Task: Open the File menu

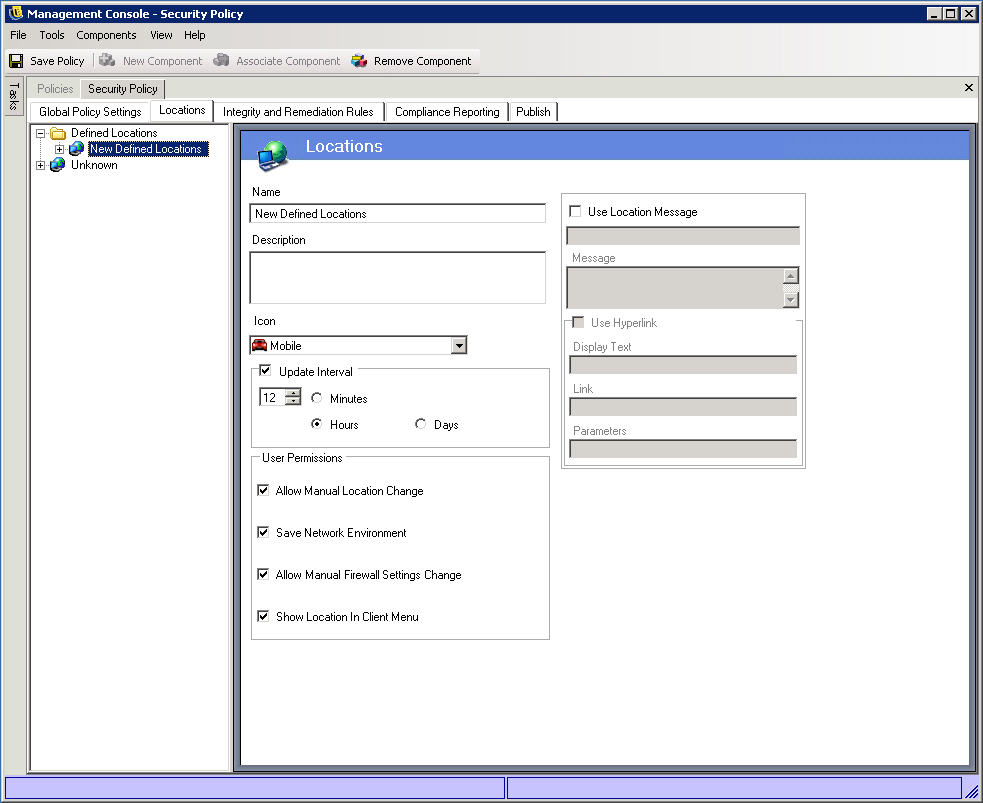Action: (18, 35)
